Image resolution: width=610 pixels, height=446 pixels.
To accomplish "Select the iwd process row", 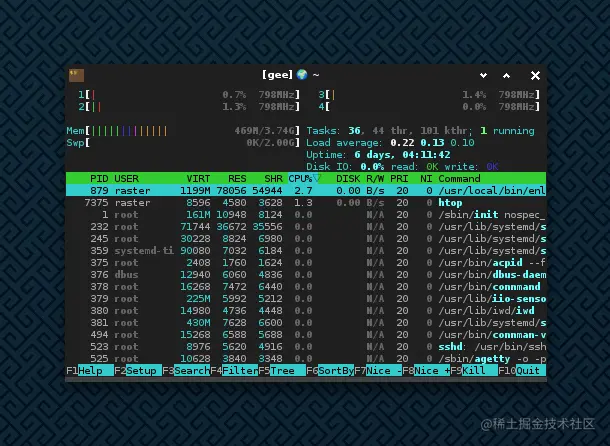I will (x=306, y=311).
